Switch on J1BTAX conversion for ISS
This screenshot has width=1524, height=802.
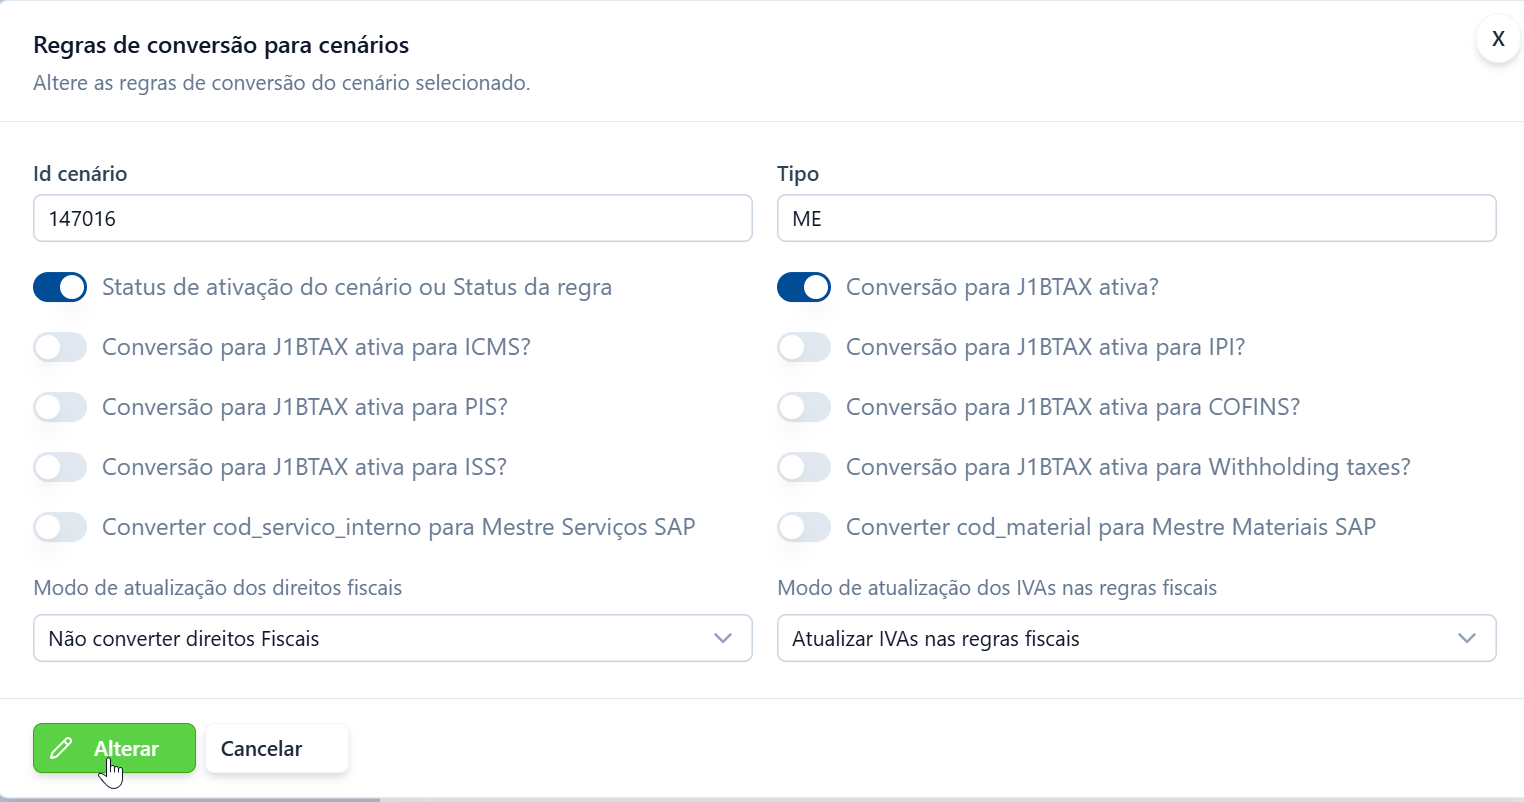[x=60, y=467]
